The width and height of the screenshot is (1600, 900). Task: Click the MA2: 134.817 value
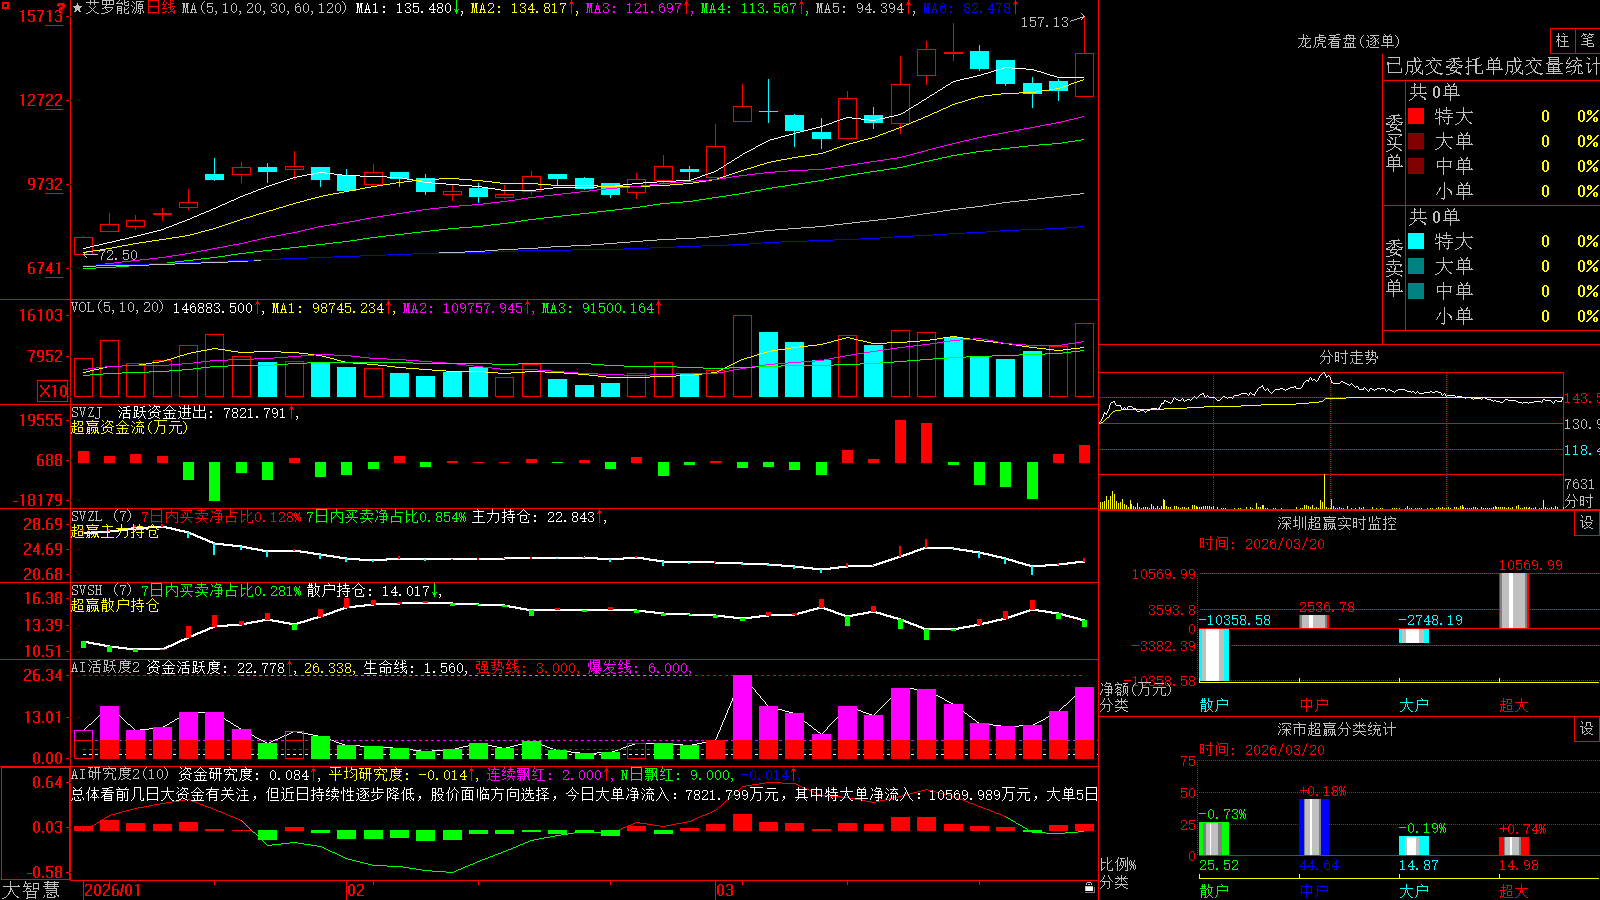tap(523, 8)
